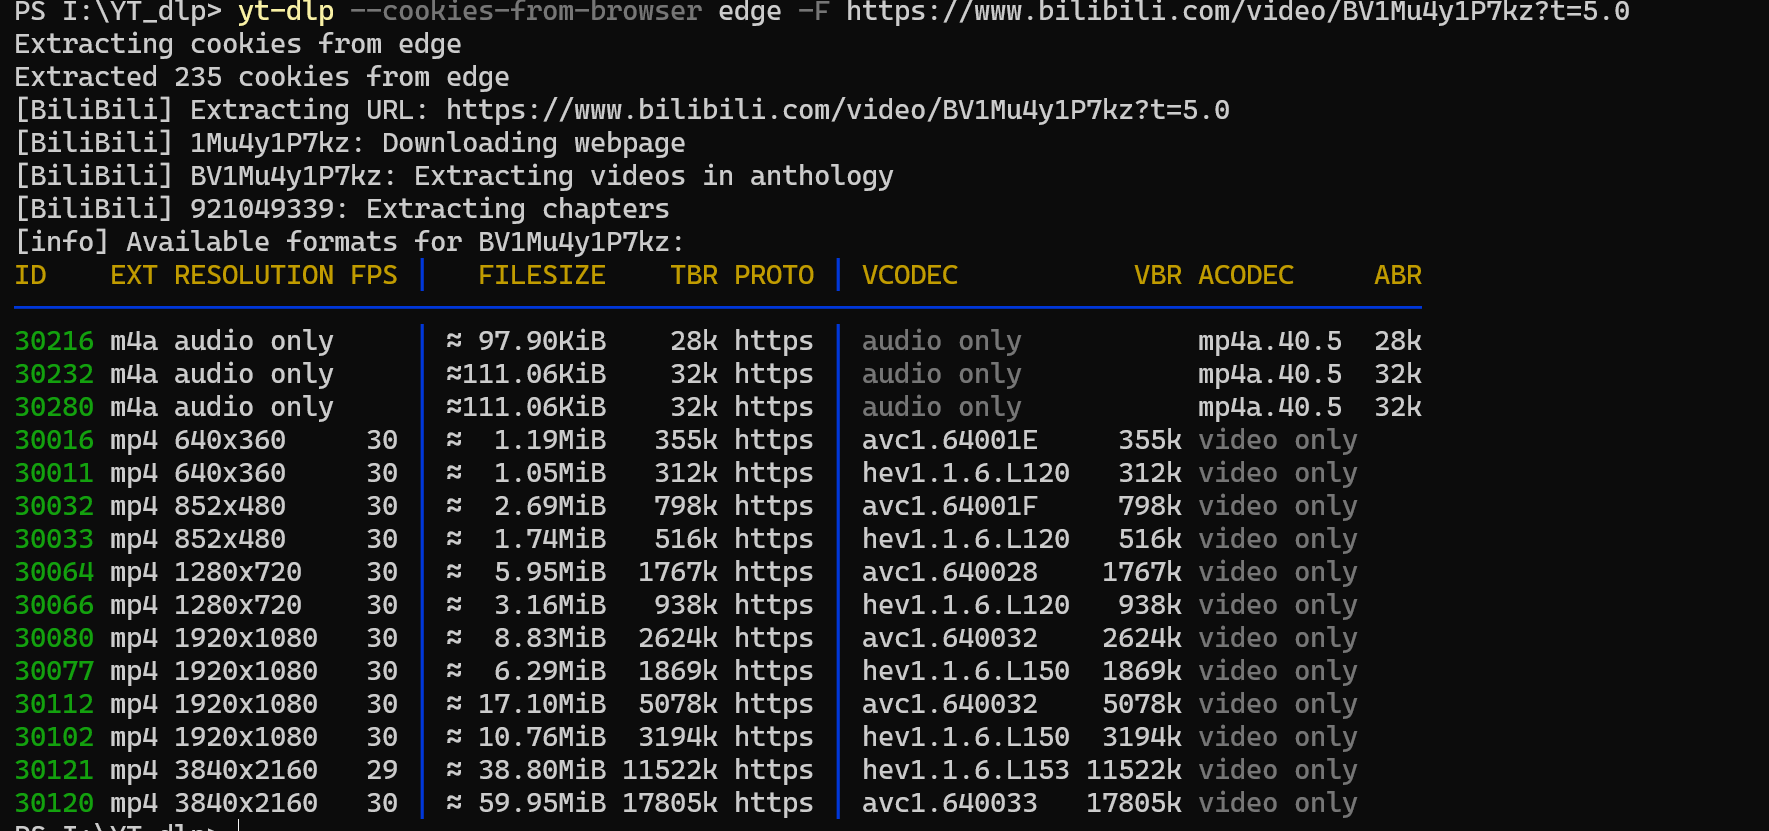Click the -F flag in the command

(814, 12)
